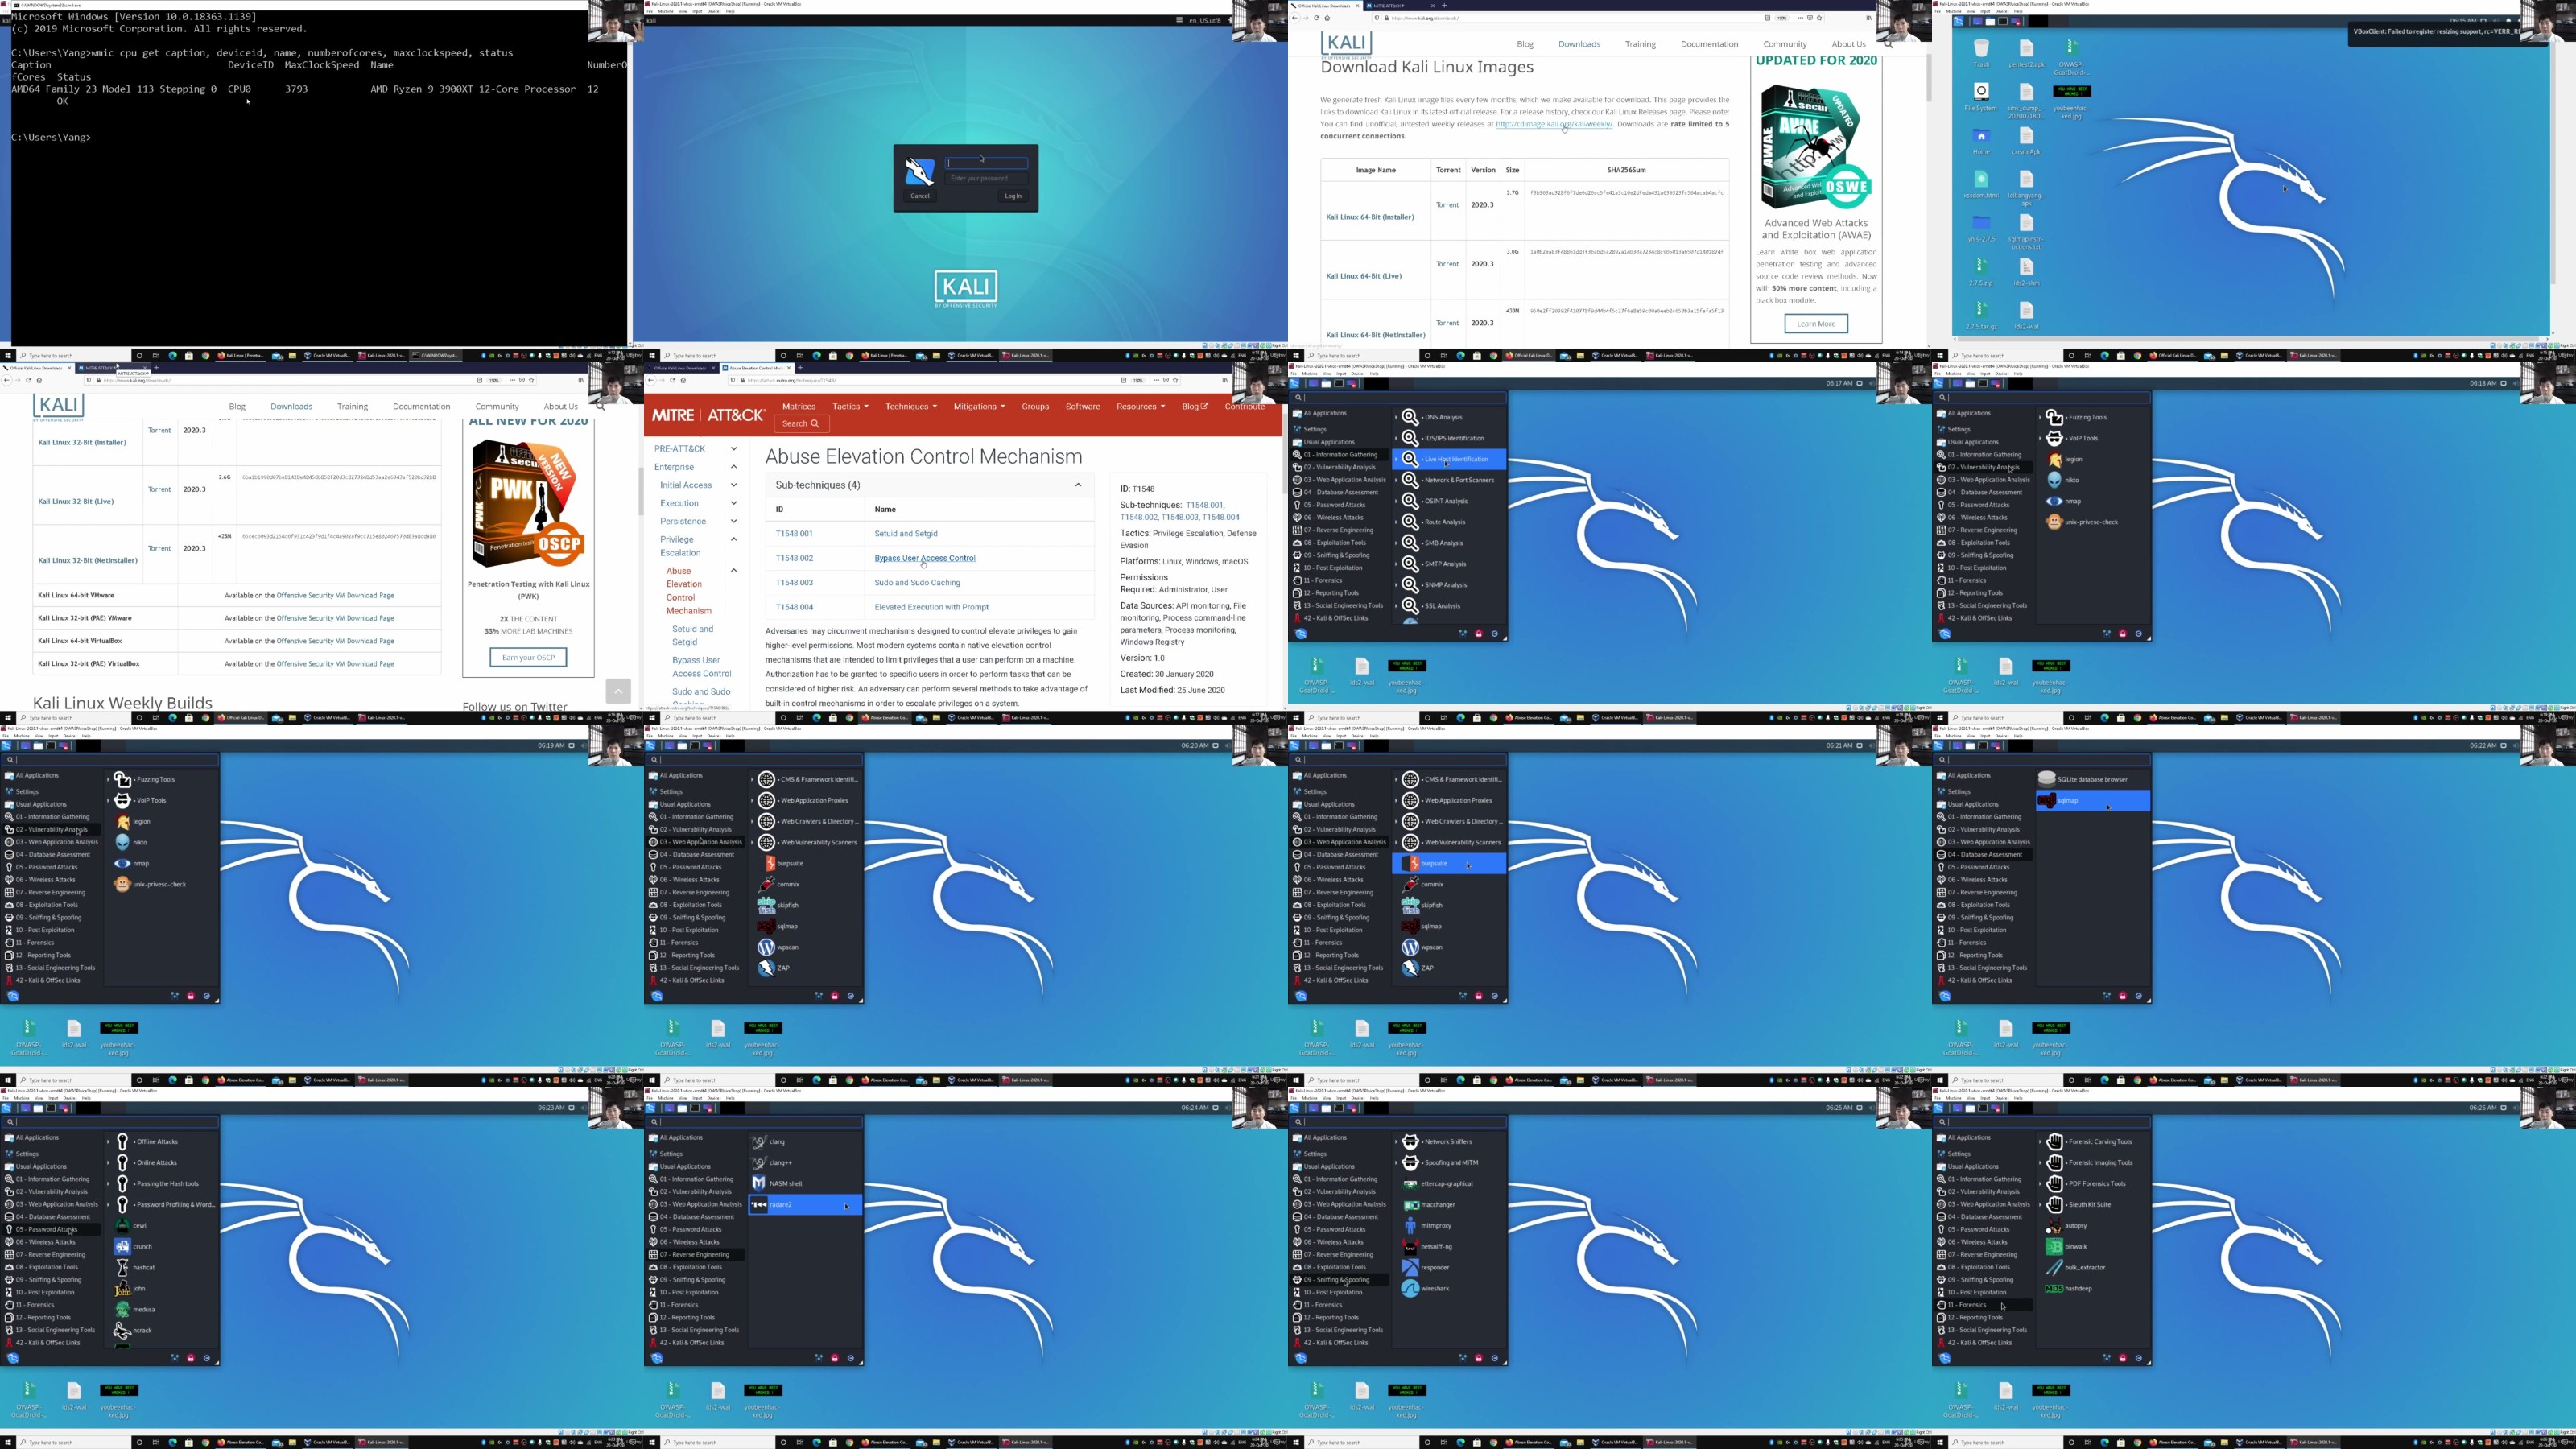
Task: Start the hashcat password tool
Action: pyautogui.click(x=143, y=1267)
